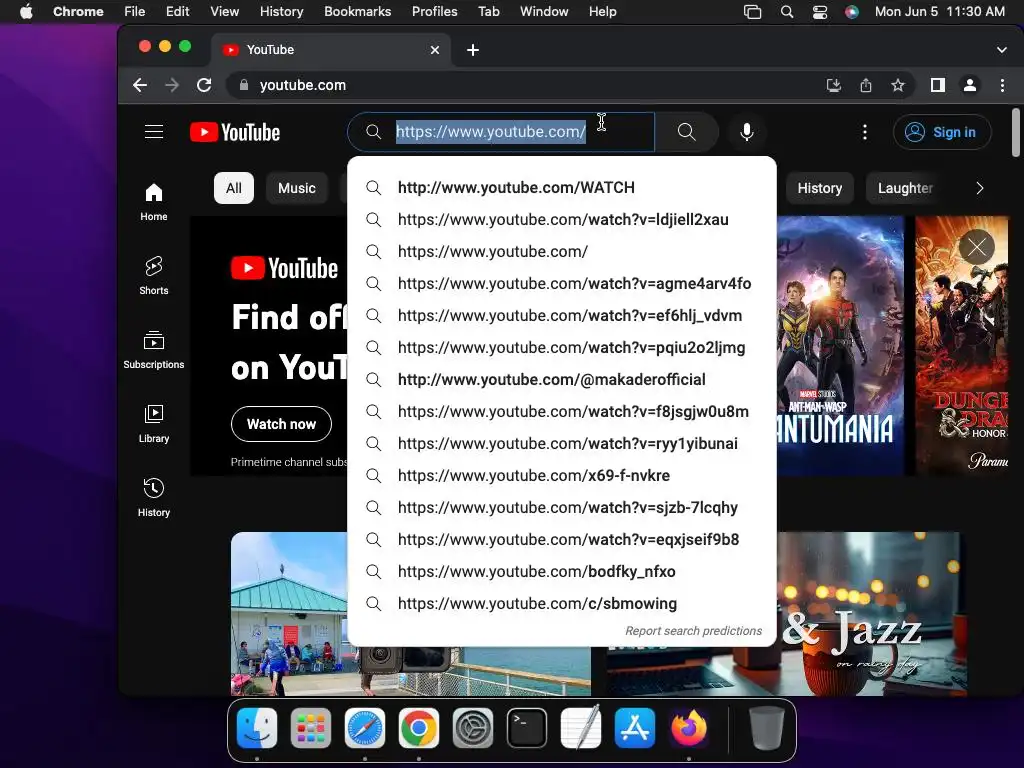Select the Laughter filter chip
Viewport: 1024px width, 768px height.
click(x=905, y=188)
